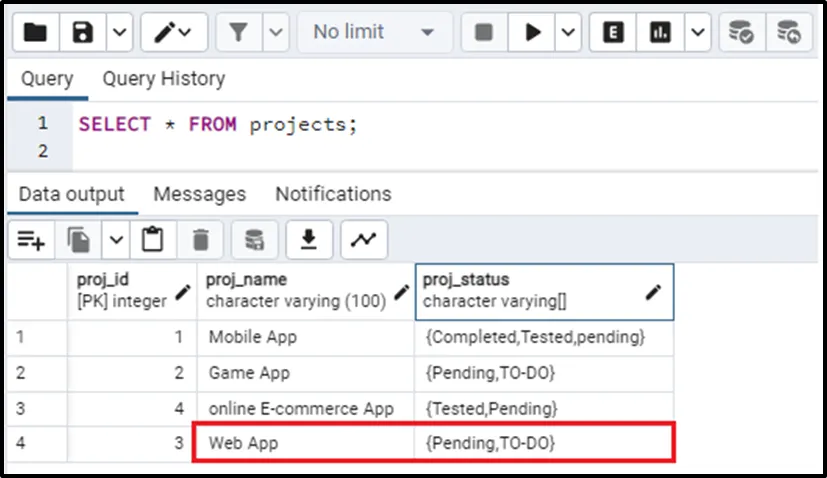Screen dimensions: 827x478
Task: Expand the Save File dropdown arrow
Action: 119,33
